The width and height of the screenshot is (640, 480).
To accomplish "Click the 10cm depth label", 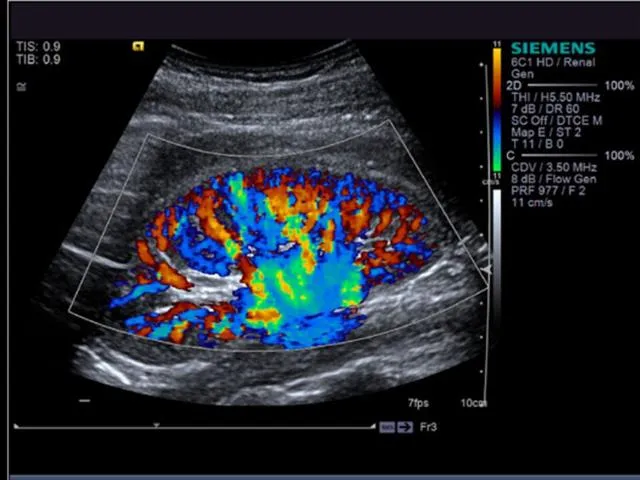I will coord(473,403).
